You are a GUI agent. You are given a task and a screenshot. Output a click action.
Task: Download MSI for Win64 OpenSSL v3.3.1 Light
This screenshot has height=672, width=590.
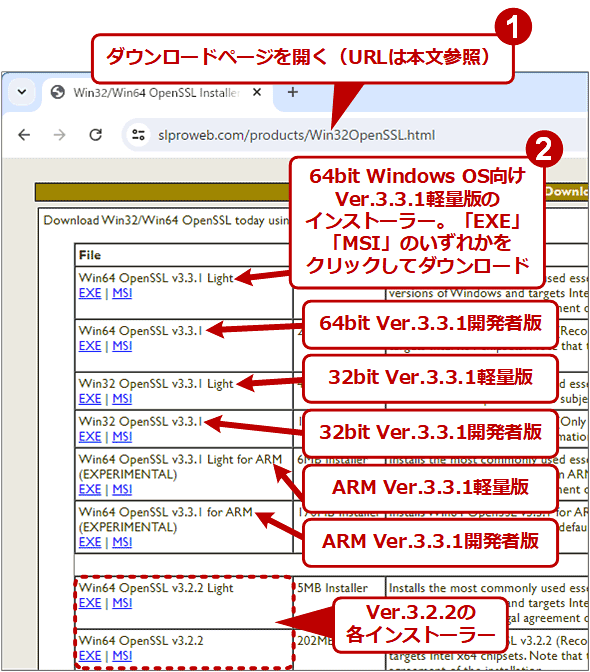(x=122, y=293)
